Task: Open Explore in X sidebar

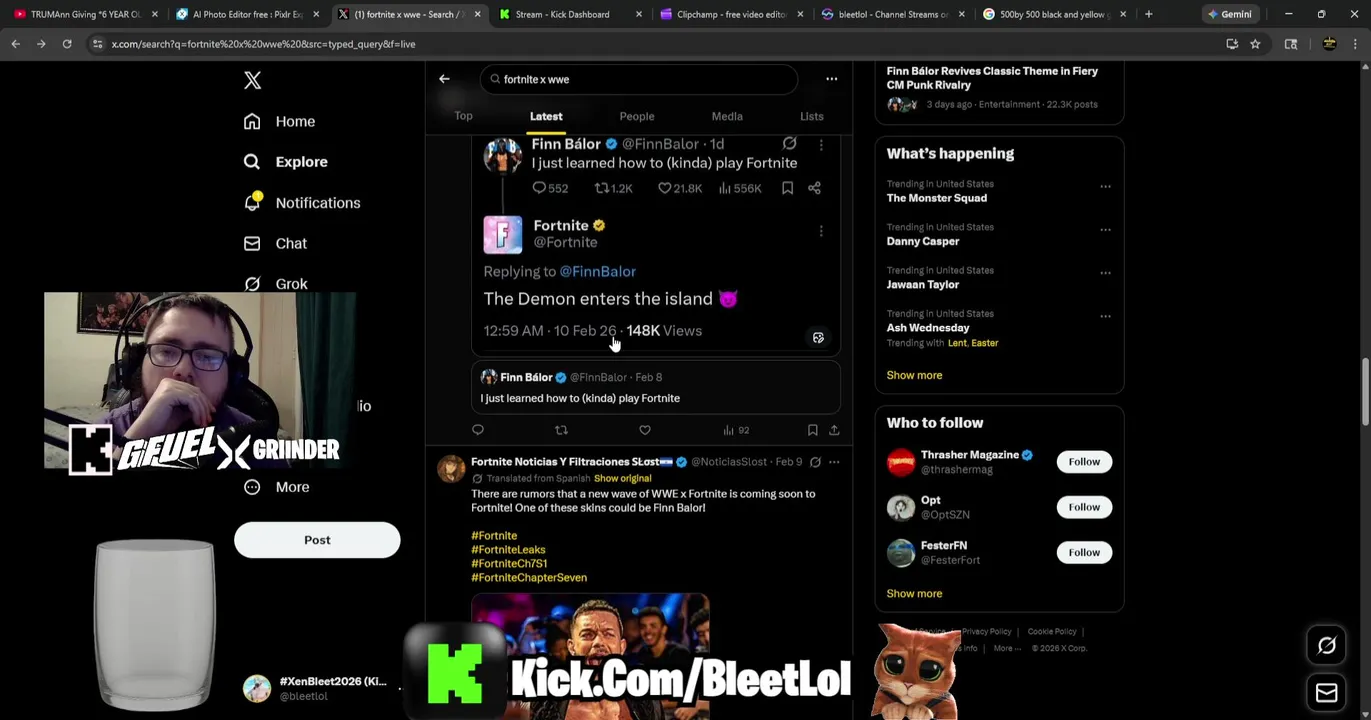Action: pyautogui.click(x=286, y=162)
